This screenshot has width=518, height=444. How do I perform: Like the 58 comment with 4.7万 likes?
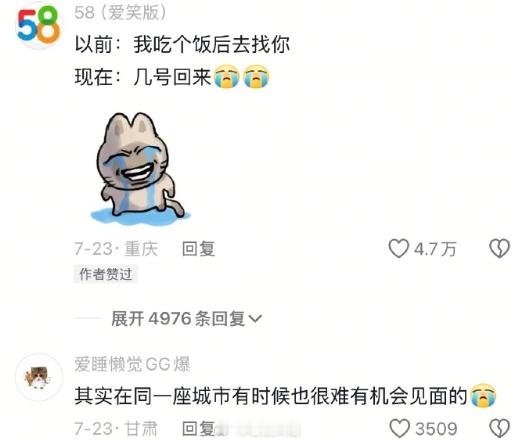point(398,249)
